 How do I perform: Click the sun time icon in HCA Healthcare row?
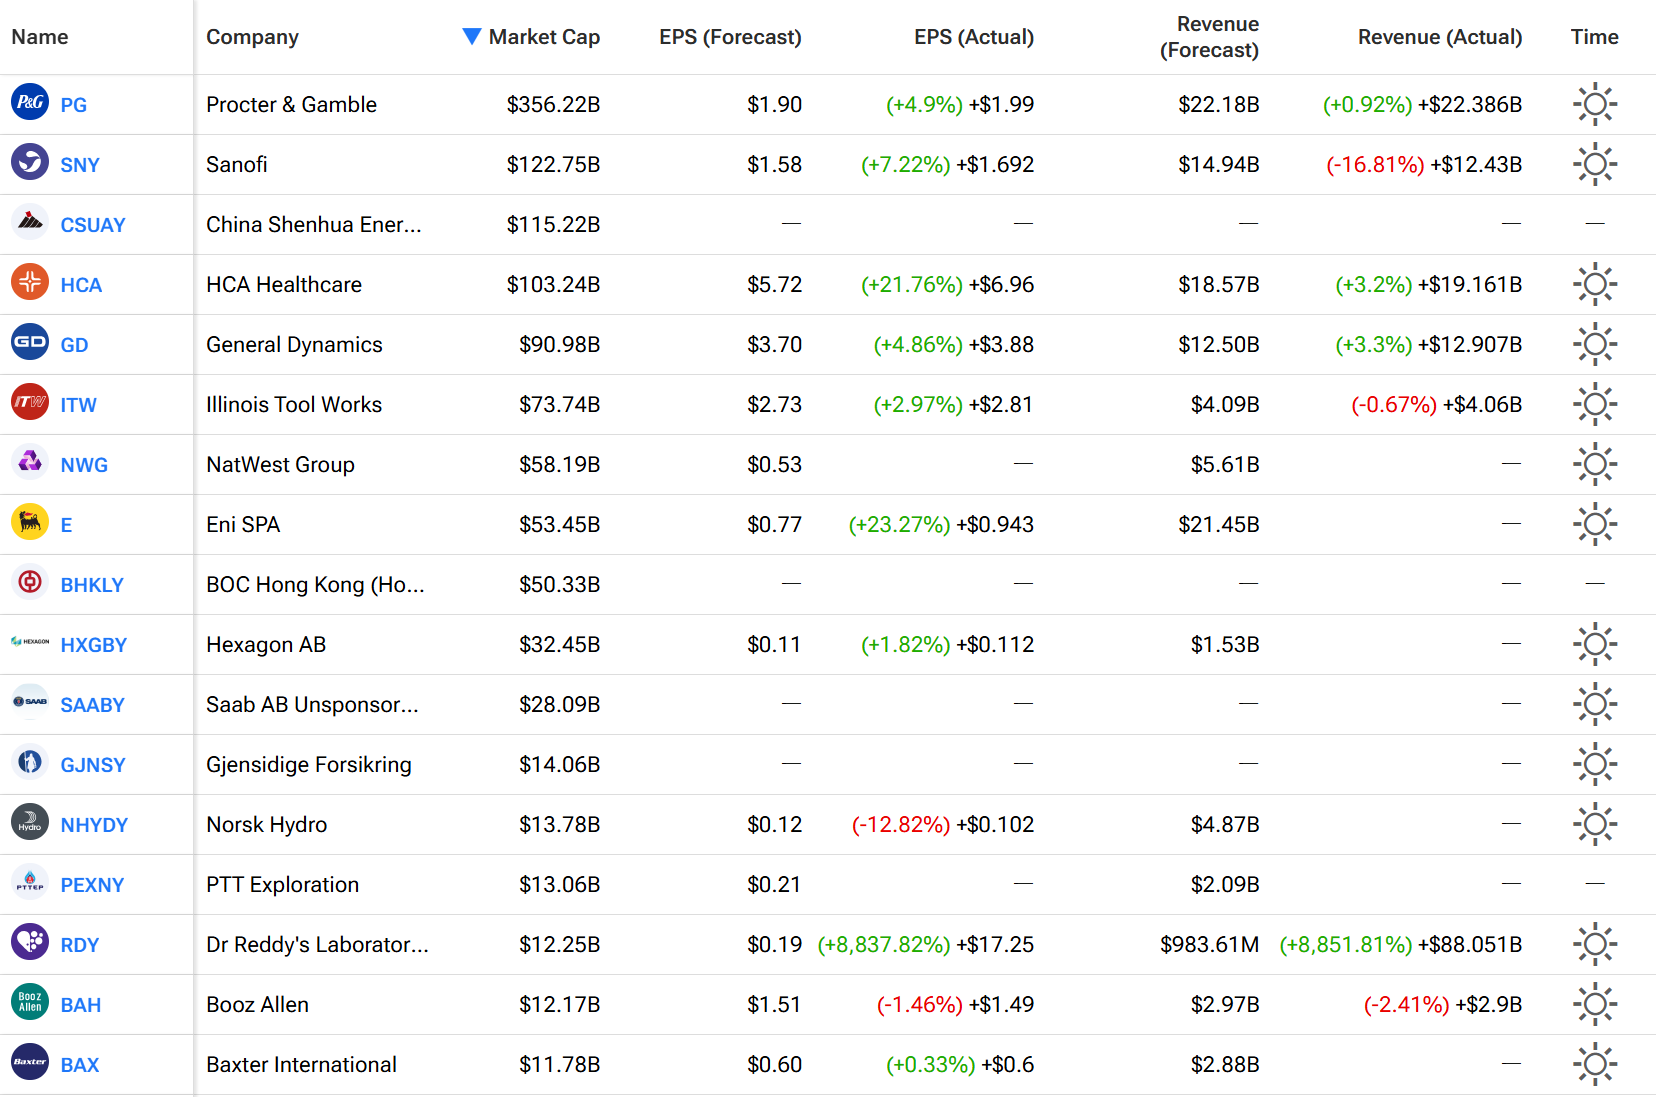(1595, 284)
